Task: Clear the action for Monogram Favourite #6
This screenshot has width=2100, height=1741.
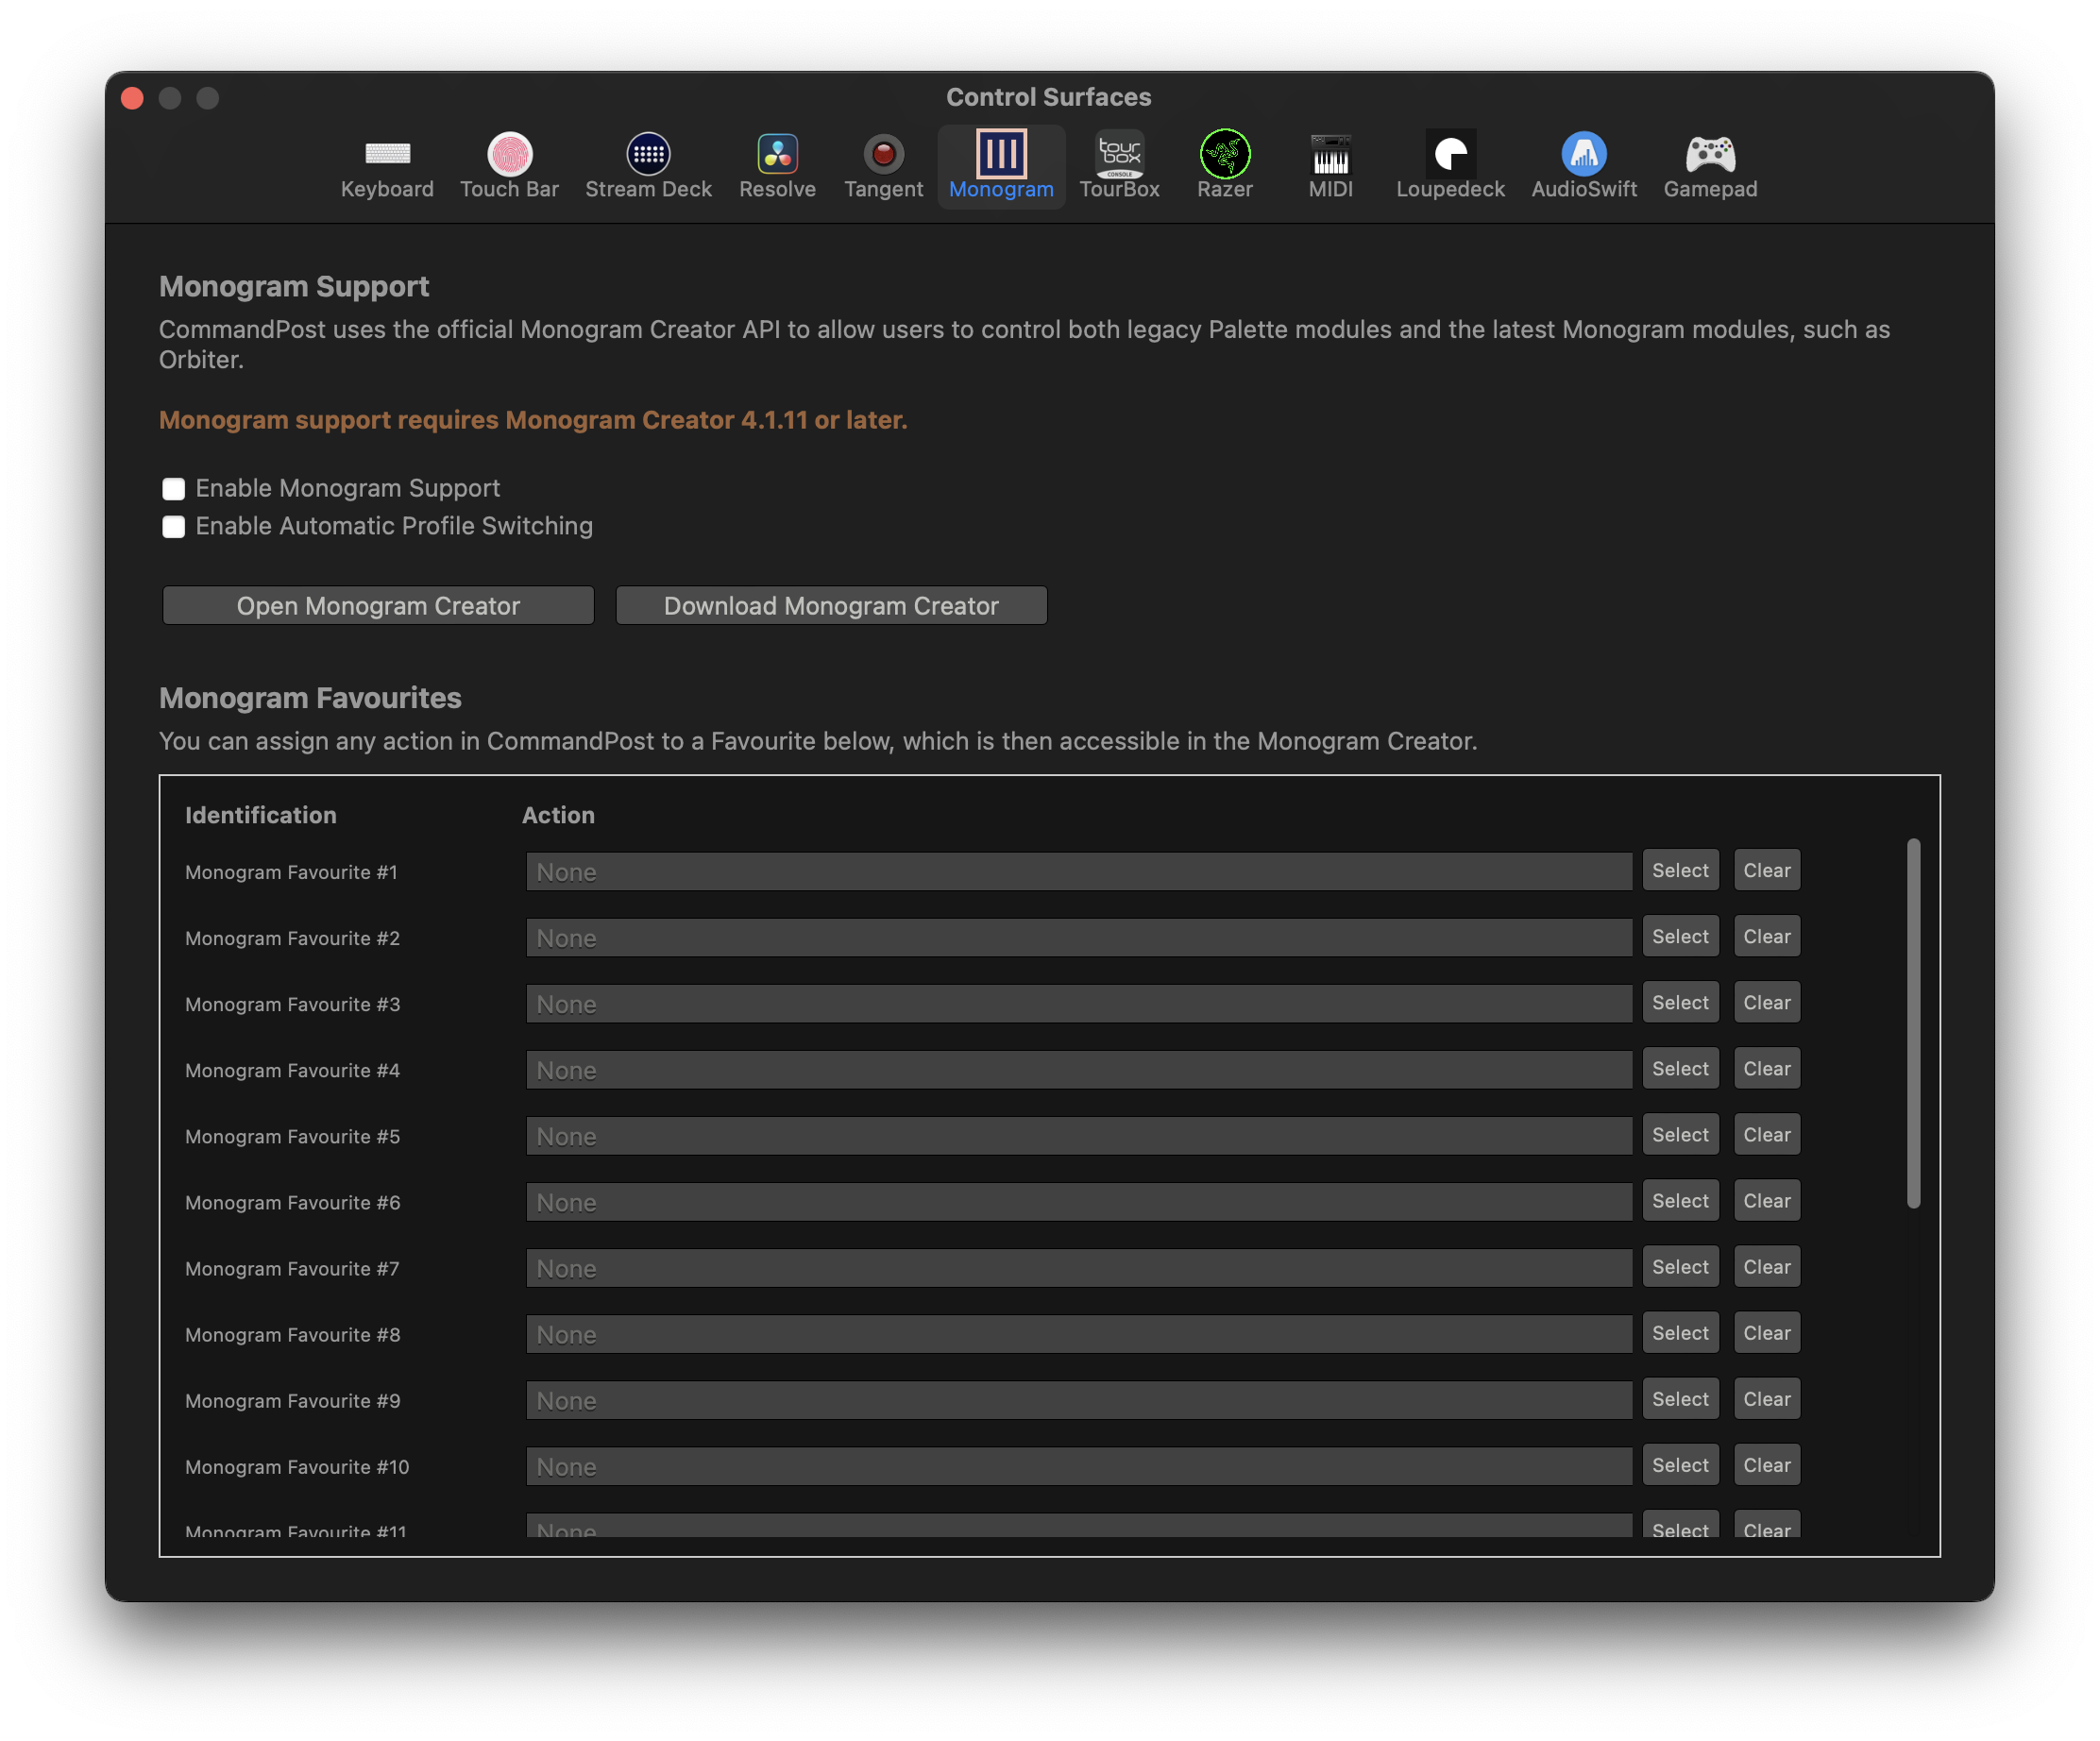Action: (x=1767, y=1200)
